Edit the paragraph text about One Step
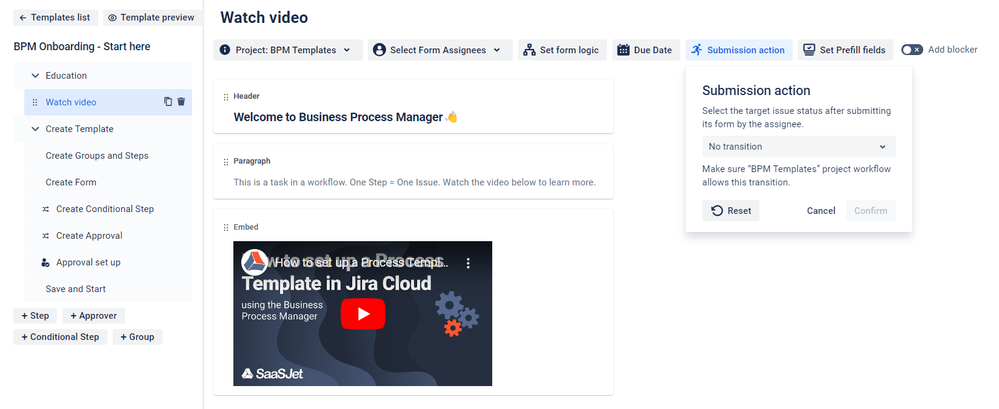This screenshot has height=409, width=999. [x=415, y=182]
